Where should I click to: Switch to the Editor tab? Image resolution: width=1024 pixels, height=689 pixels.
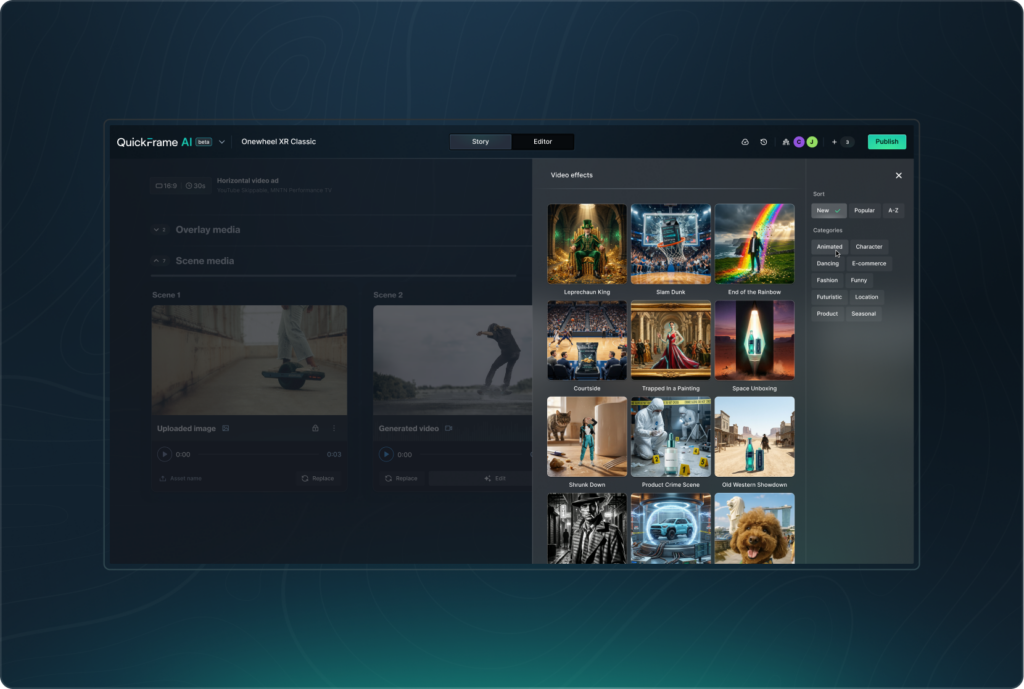(542, 142)
